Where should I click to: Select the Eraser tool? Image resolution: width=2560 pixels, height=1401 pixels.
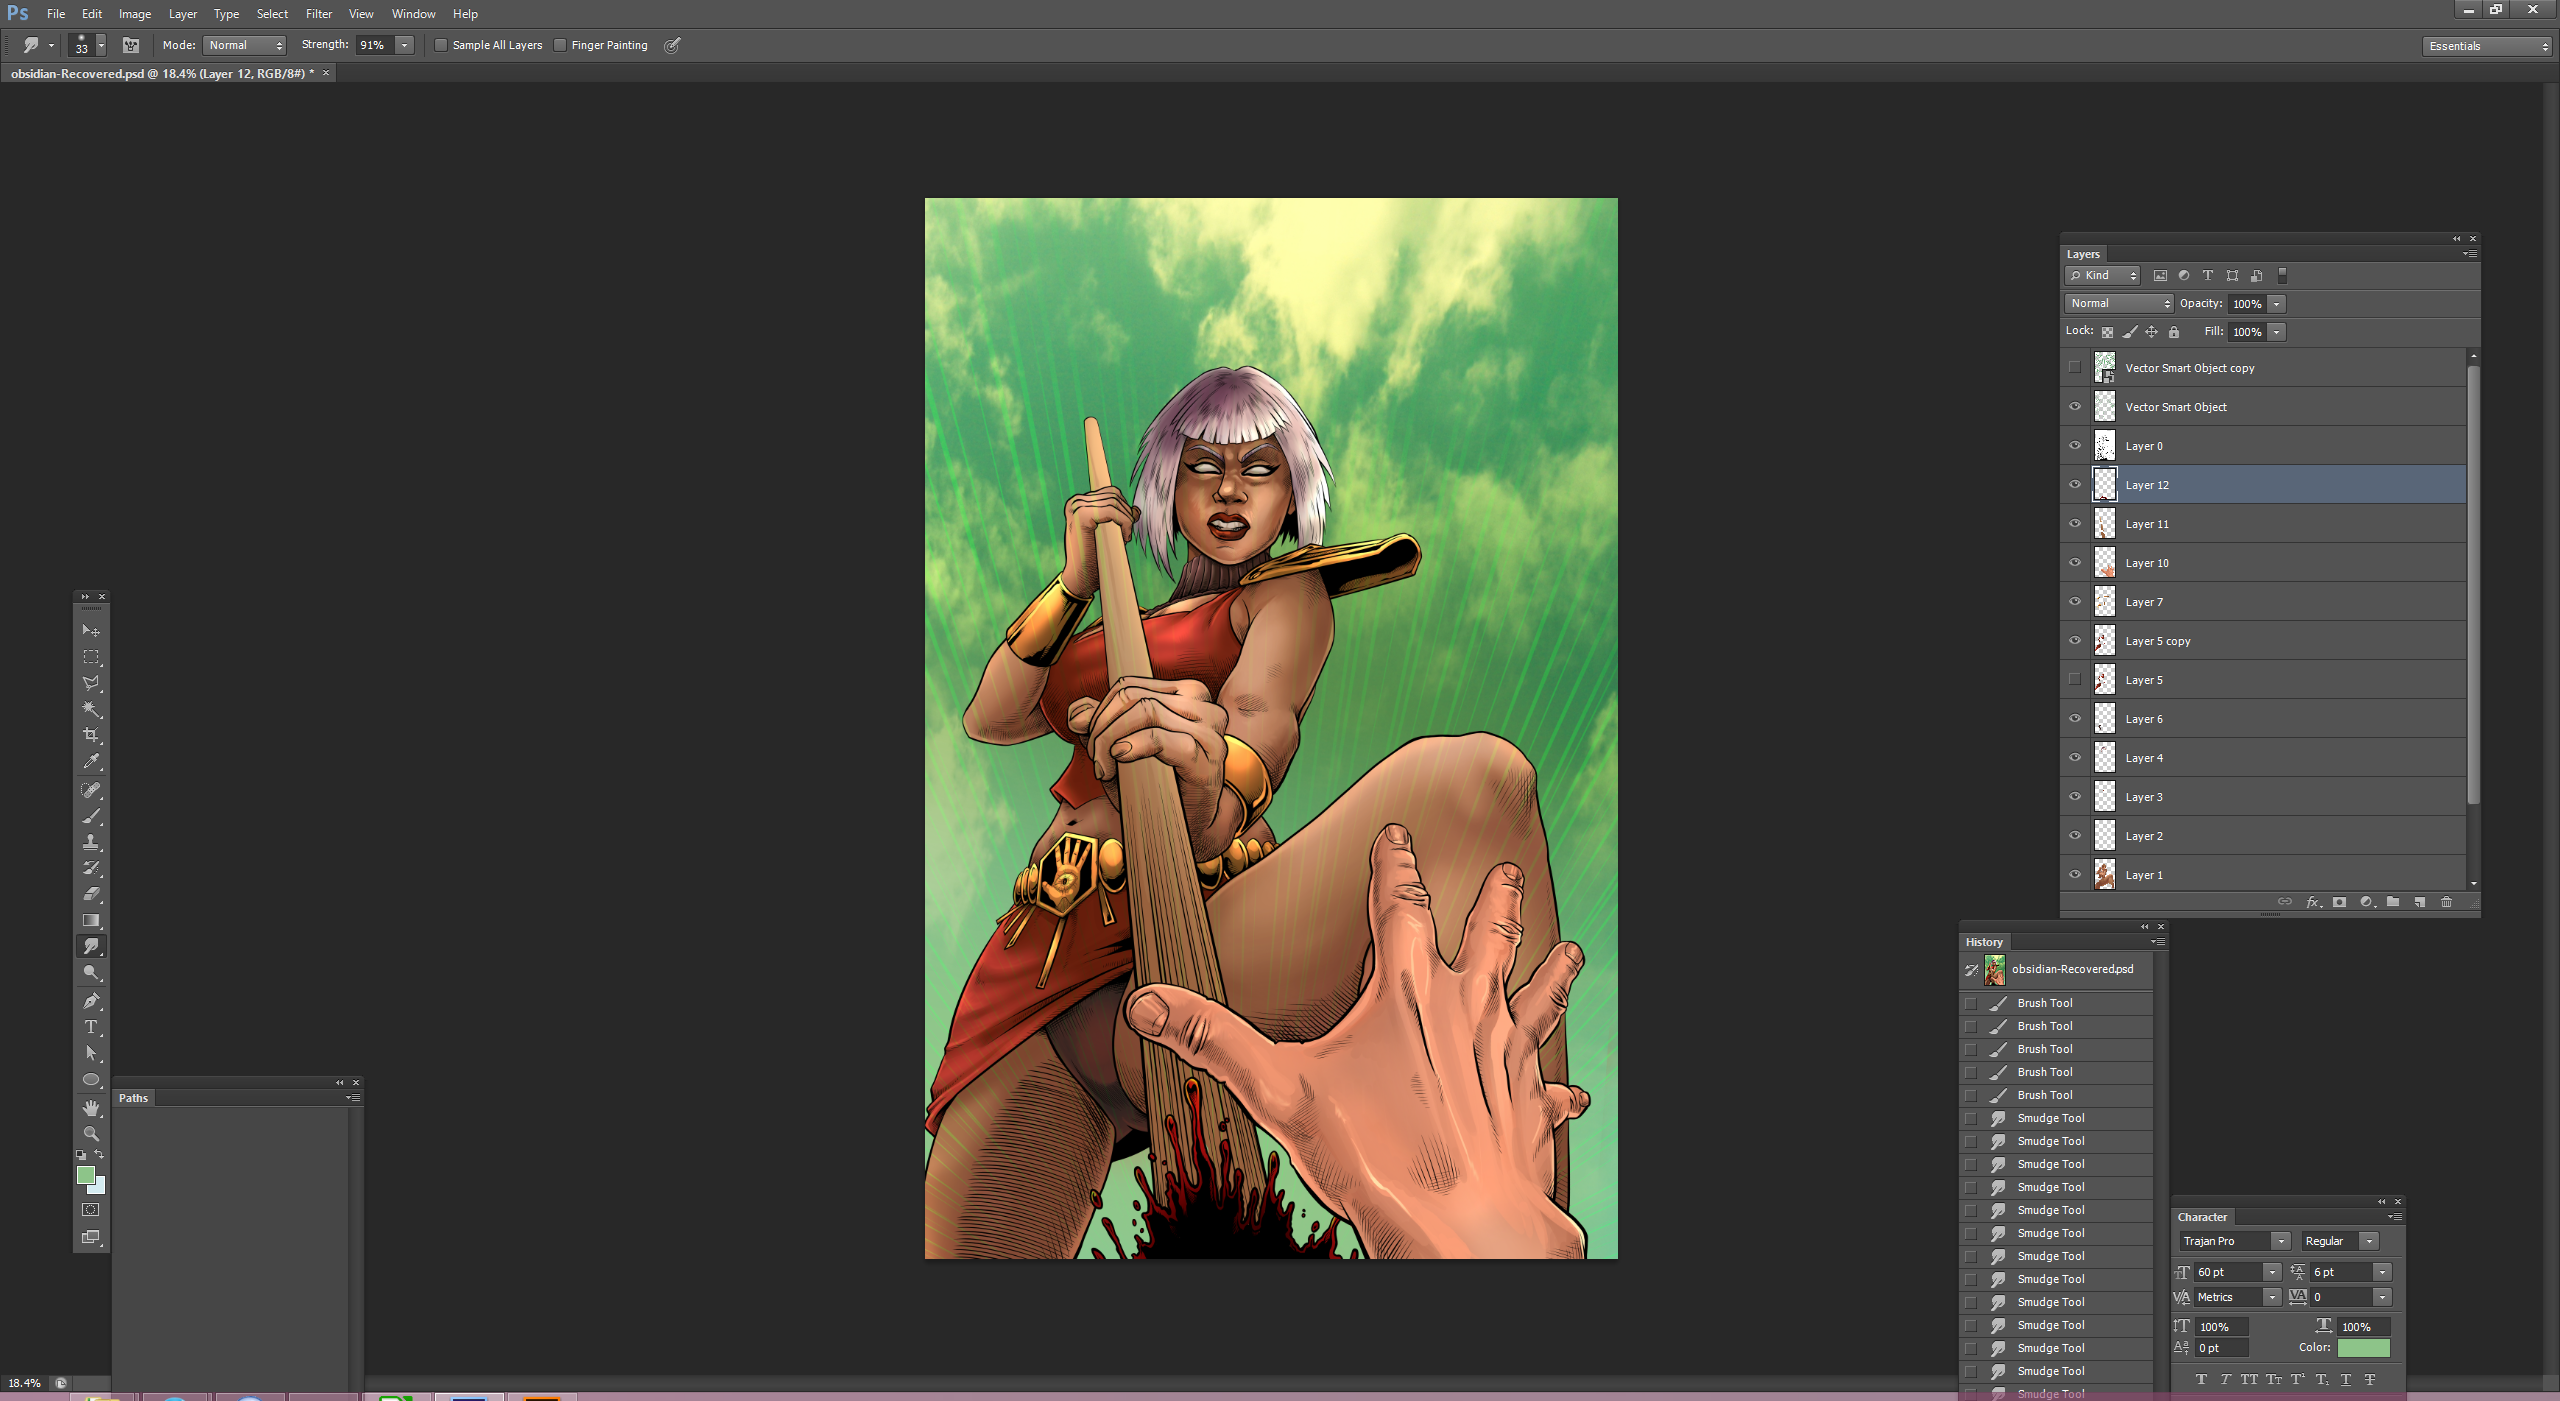(91, 894)
